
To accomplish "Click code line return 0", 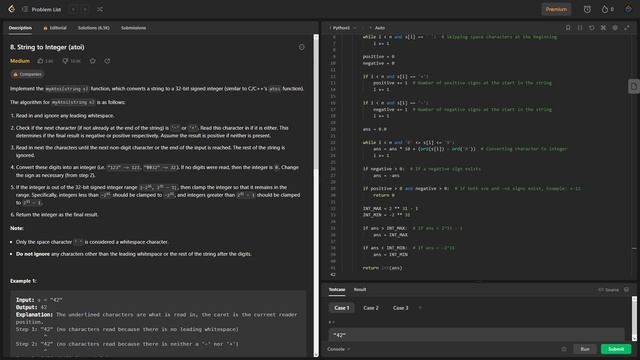I will (x=384, y=196).
